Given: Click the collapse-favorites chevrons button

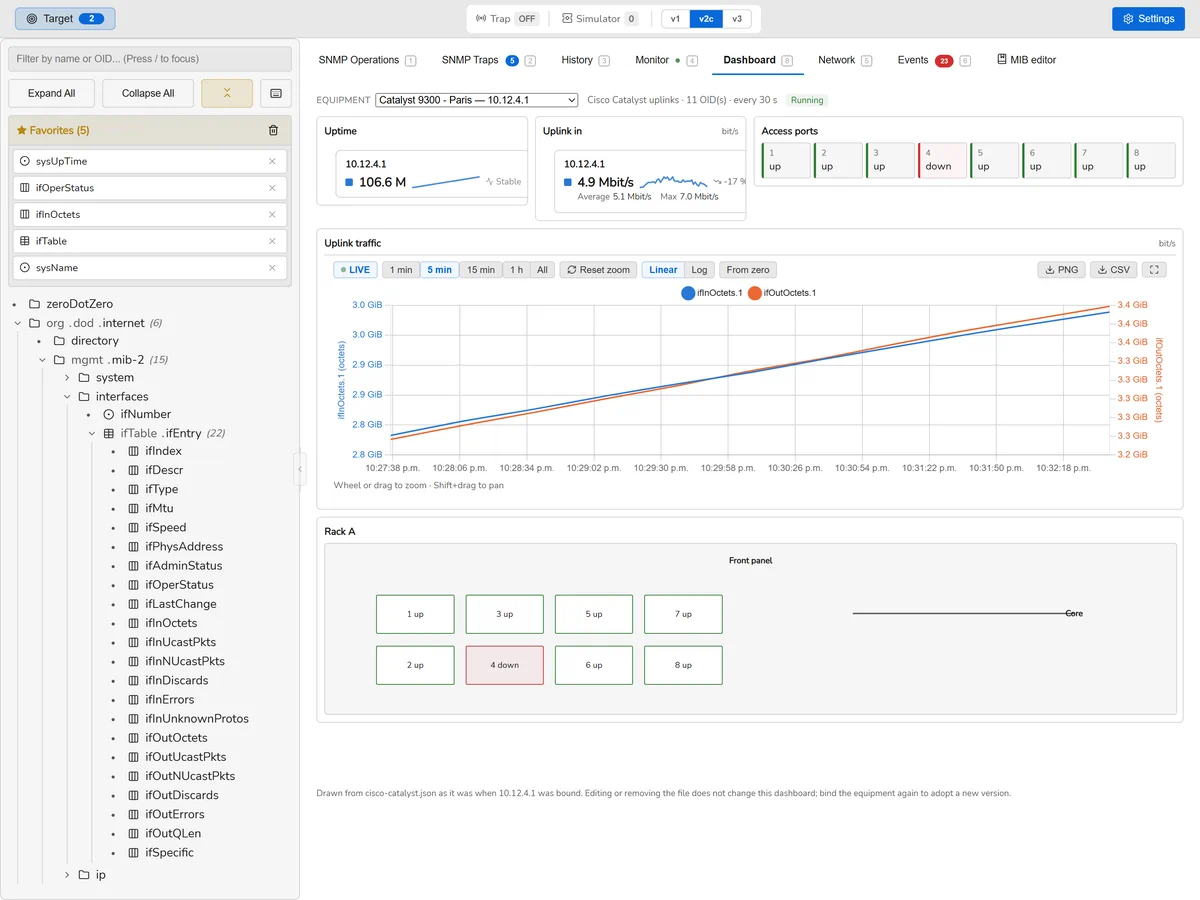Looking at the screenshot, I should coord(227,93).
